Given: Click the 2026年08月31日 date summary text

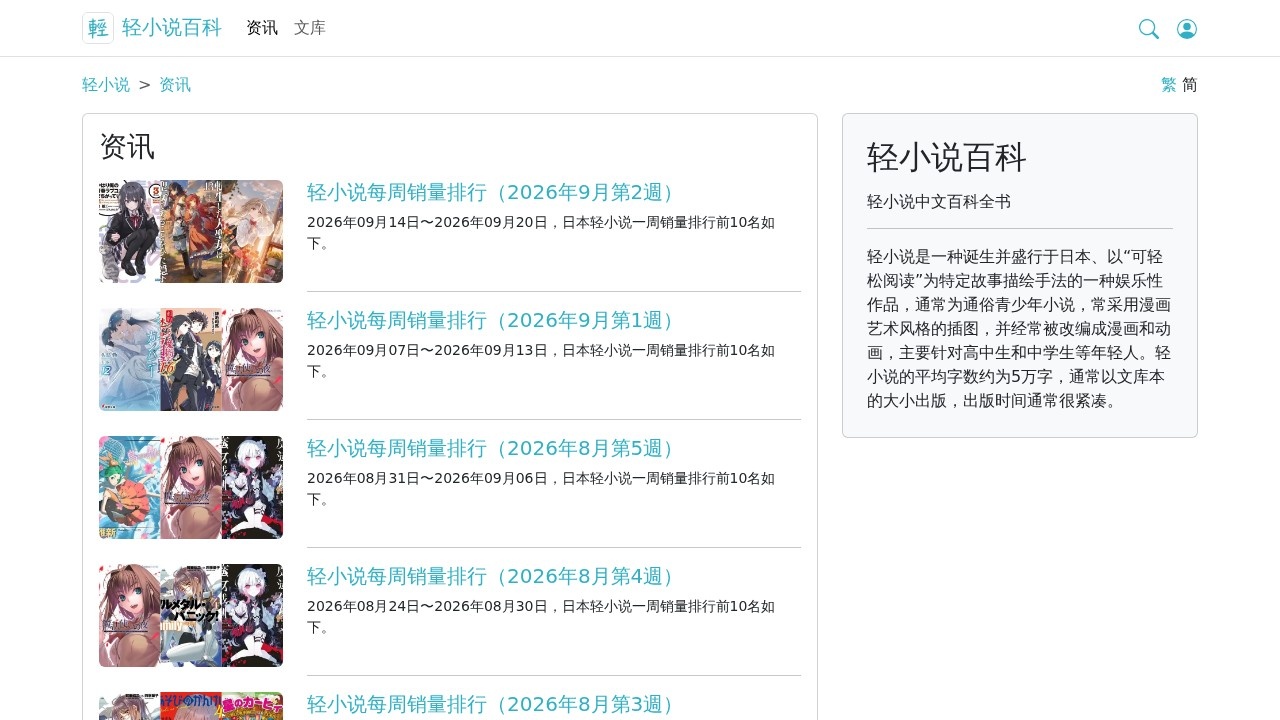Looking at the screenshot, I should click(x=541, y=489).
